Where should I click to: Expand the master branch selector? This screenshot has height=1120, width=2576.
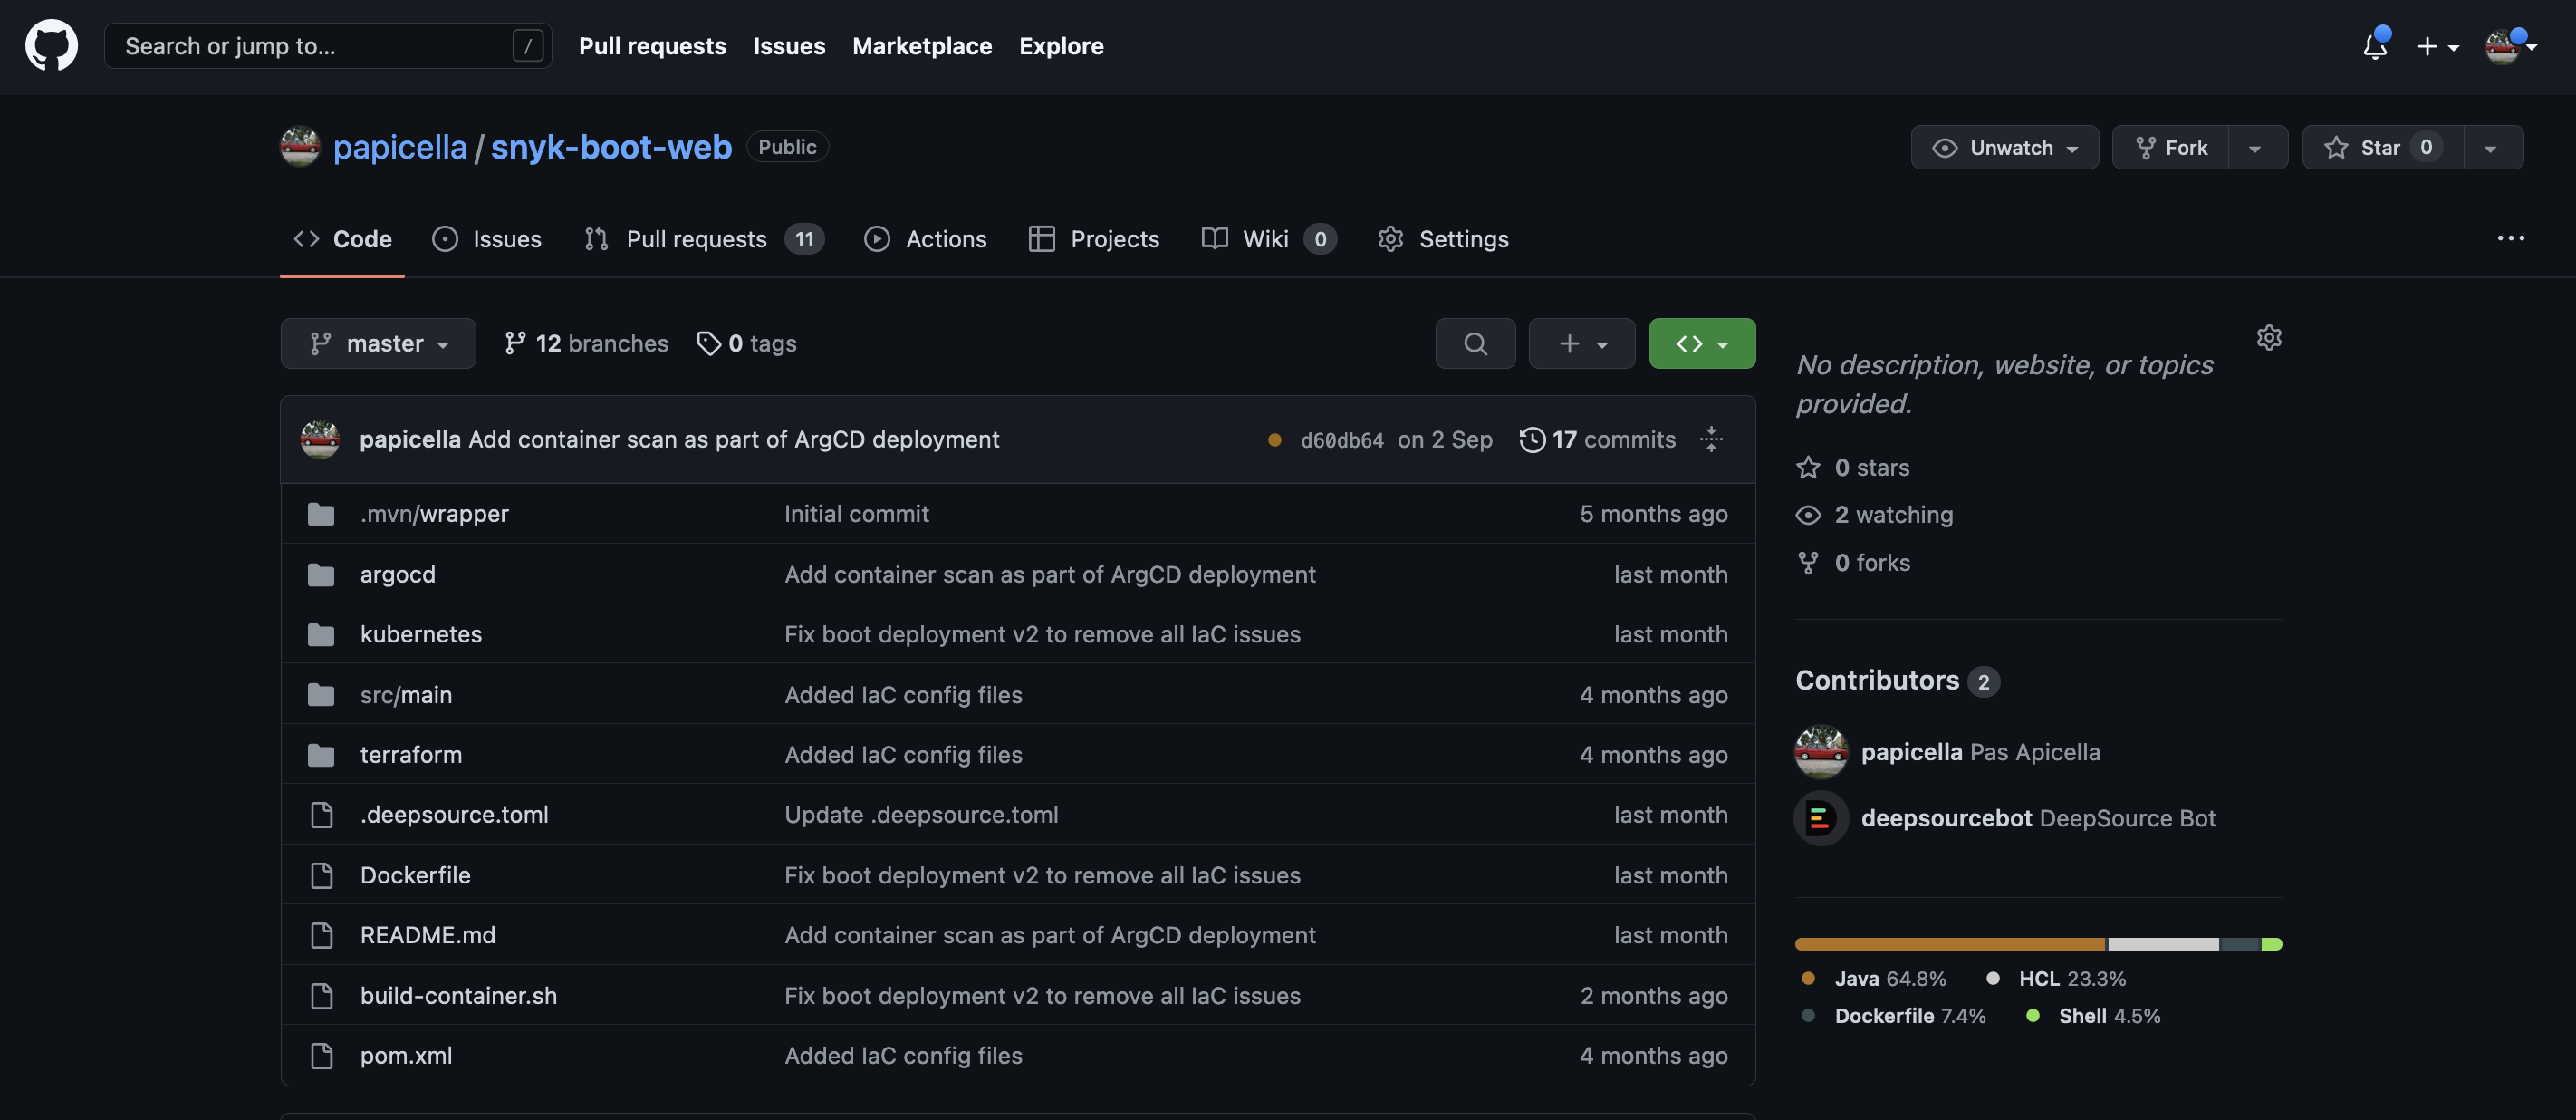(x=378, y=344)
